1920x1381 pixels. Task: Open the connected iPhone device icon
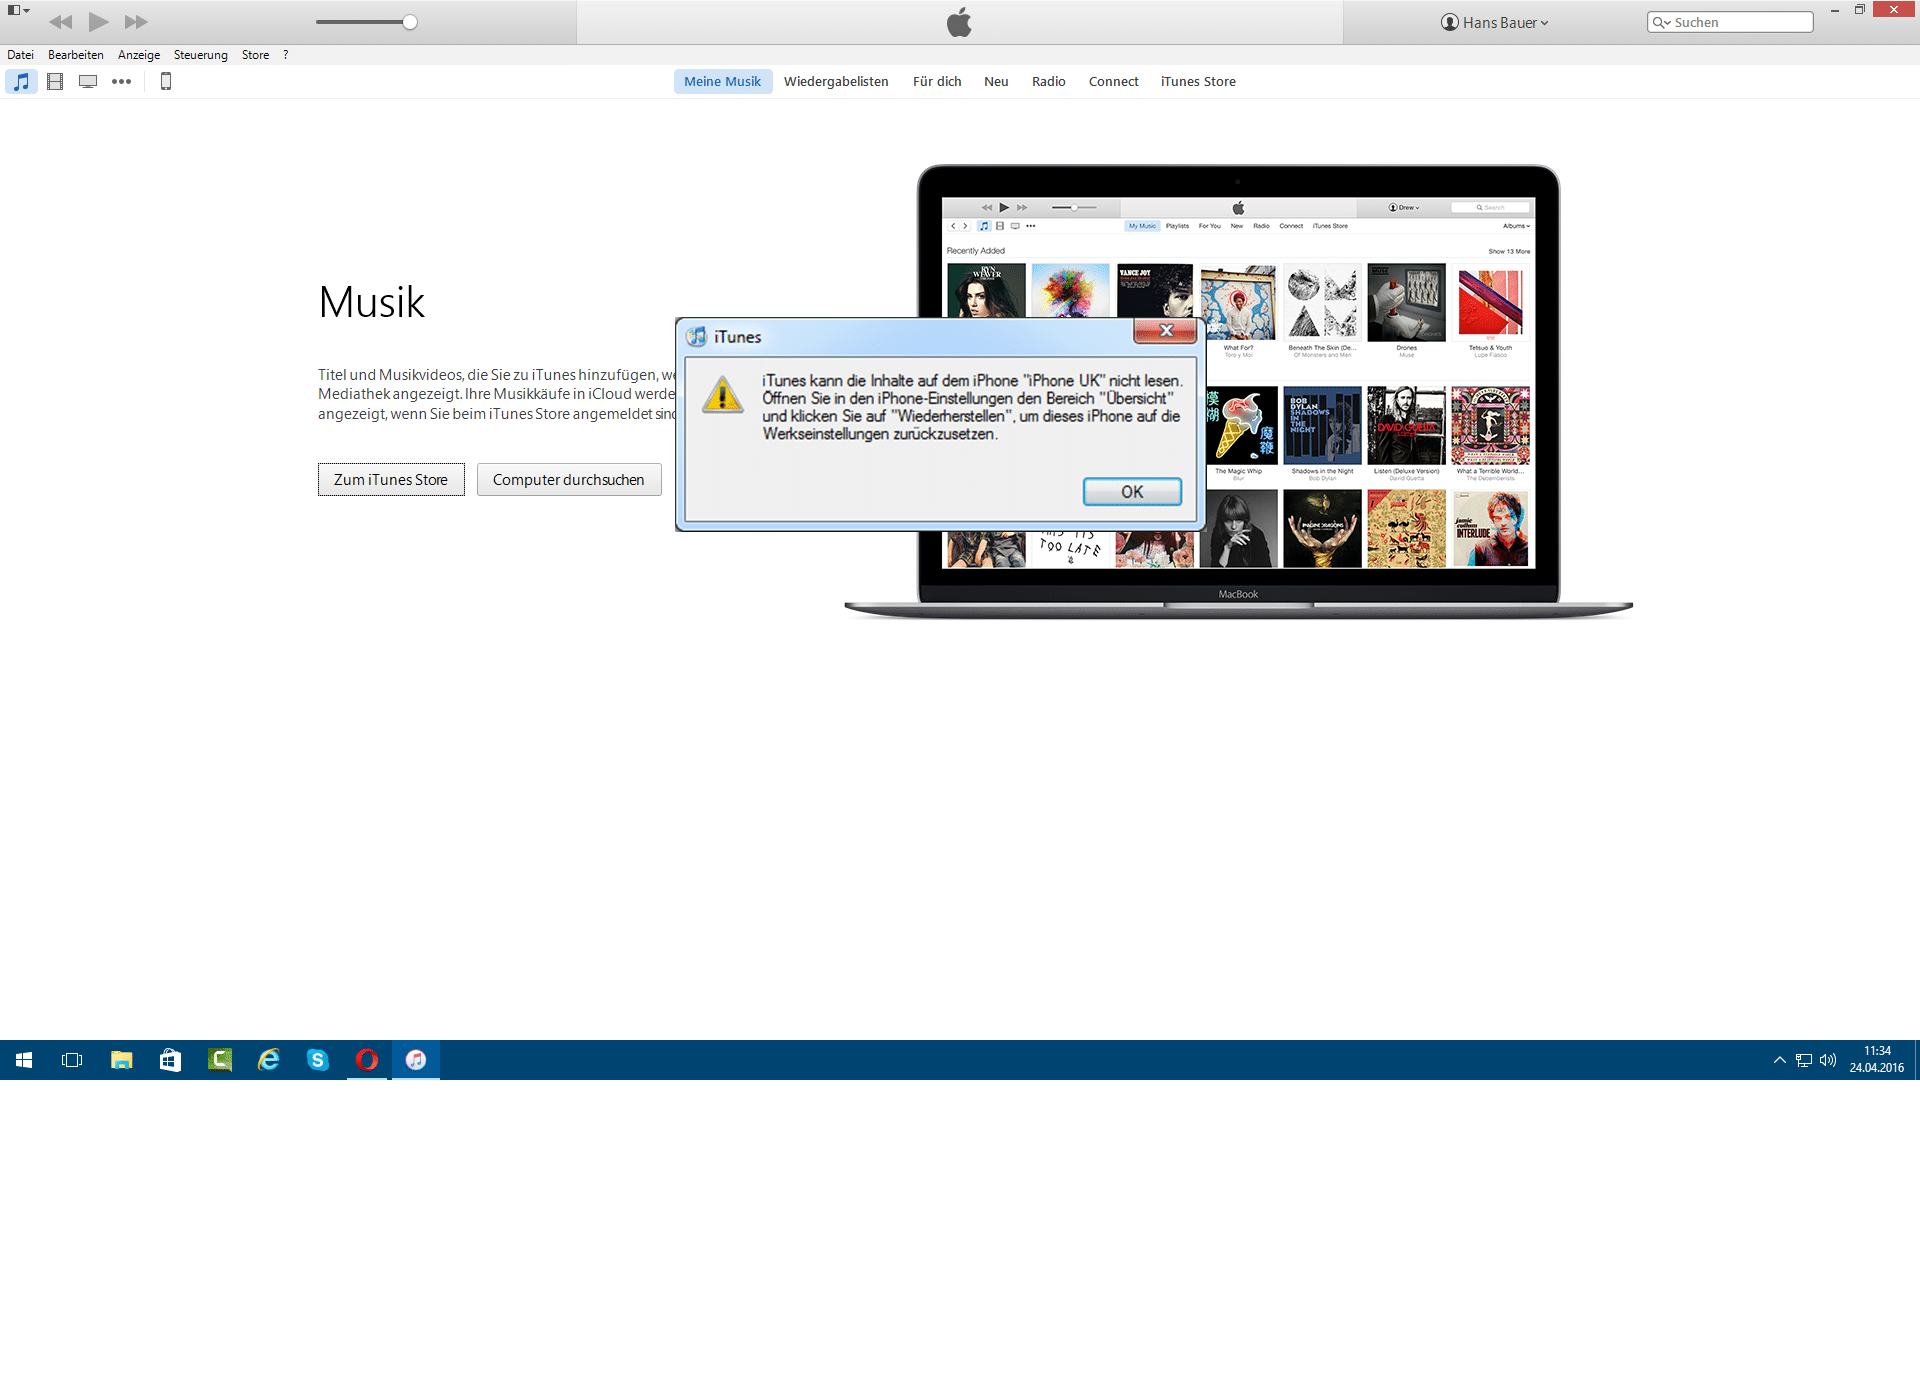[x=166, y=82]
